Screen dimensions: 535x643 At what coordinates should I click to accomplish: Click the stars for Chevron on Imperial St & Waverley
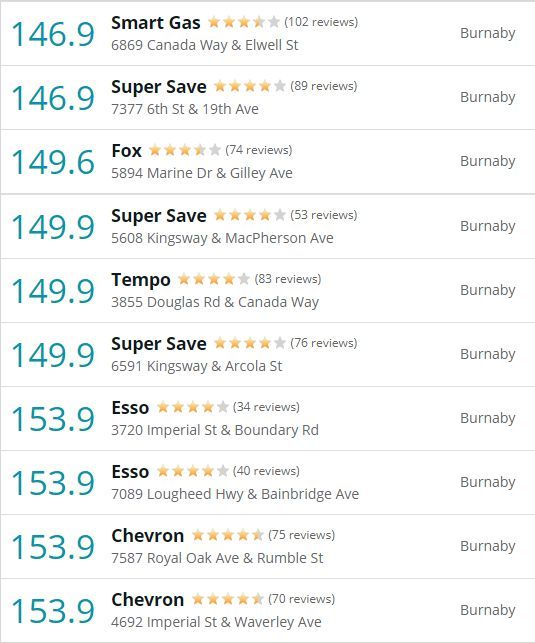(228, 600)
